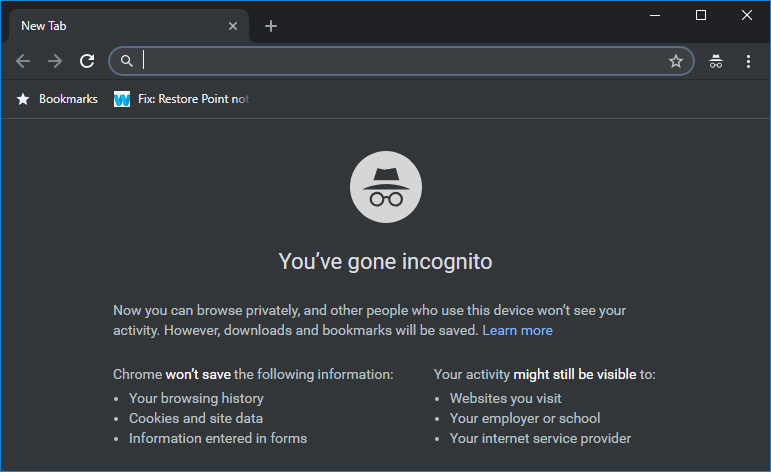
Task: Close the New Tab tab
Action: point(233,26)
